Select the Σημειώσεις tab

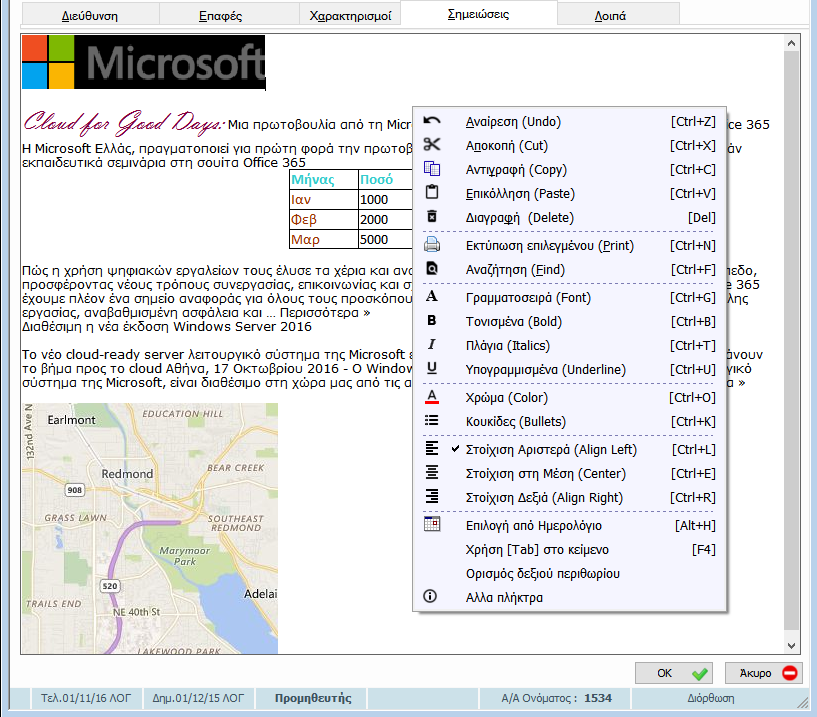tap(478, 14)
